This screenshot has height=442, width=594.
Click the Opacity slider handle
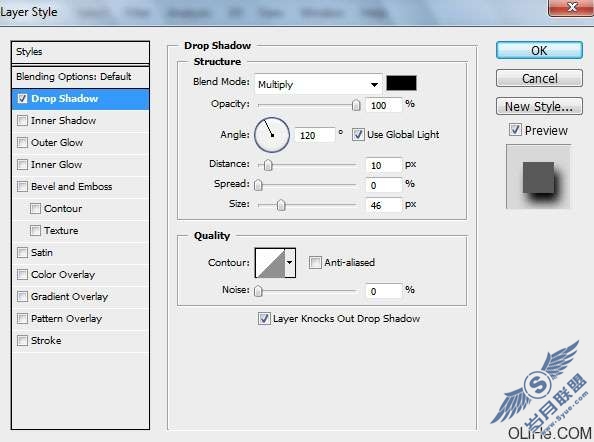pyautogui.click(x=356, y=105)
